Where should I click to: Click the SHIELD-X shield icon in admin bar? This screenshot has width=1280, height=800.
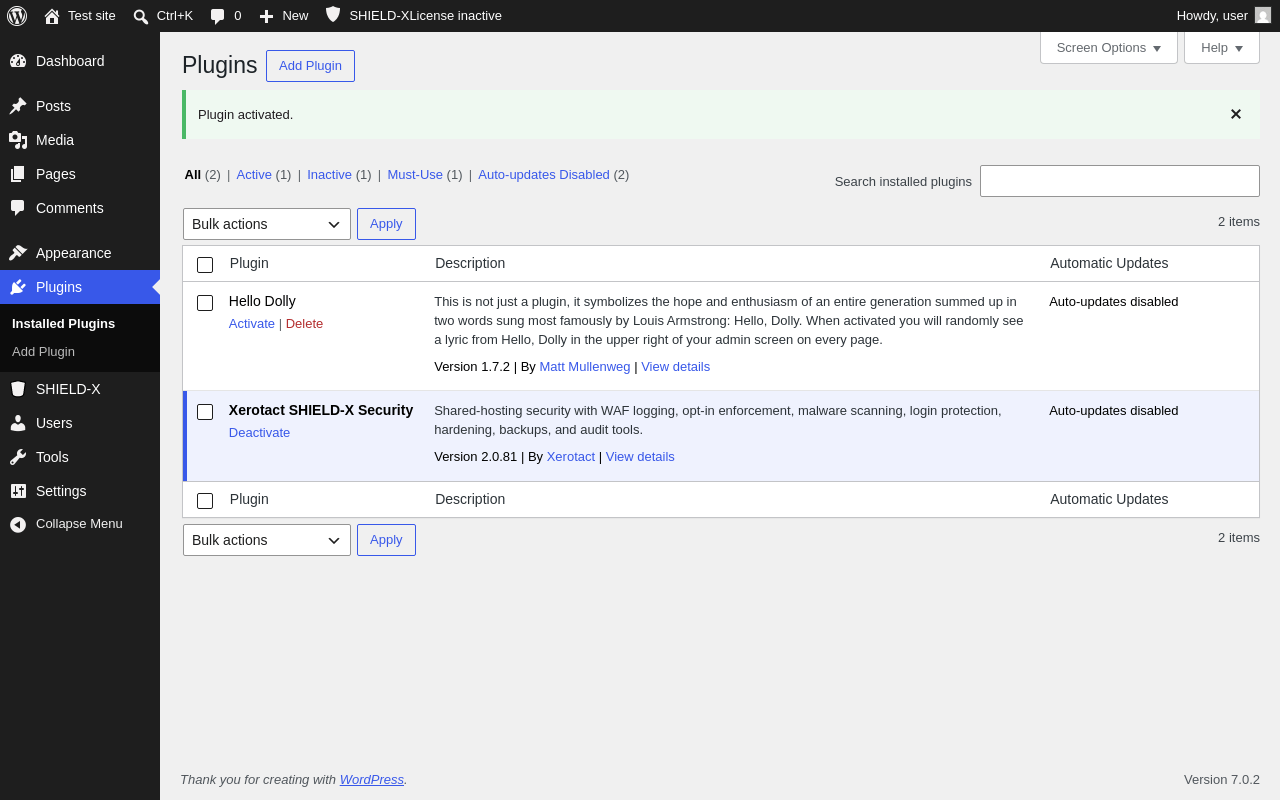pos(333,15)
